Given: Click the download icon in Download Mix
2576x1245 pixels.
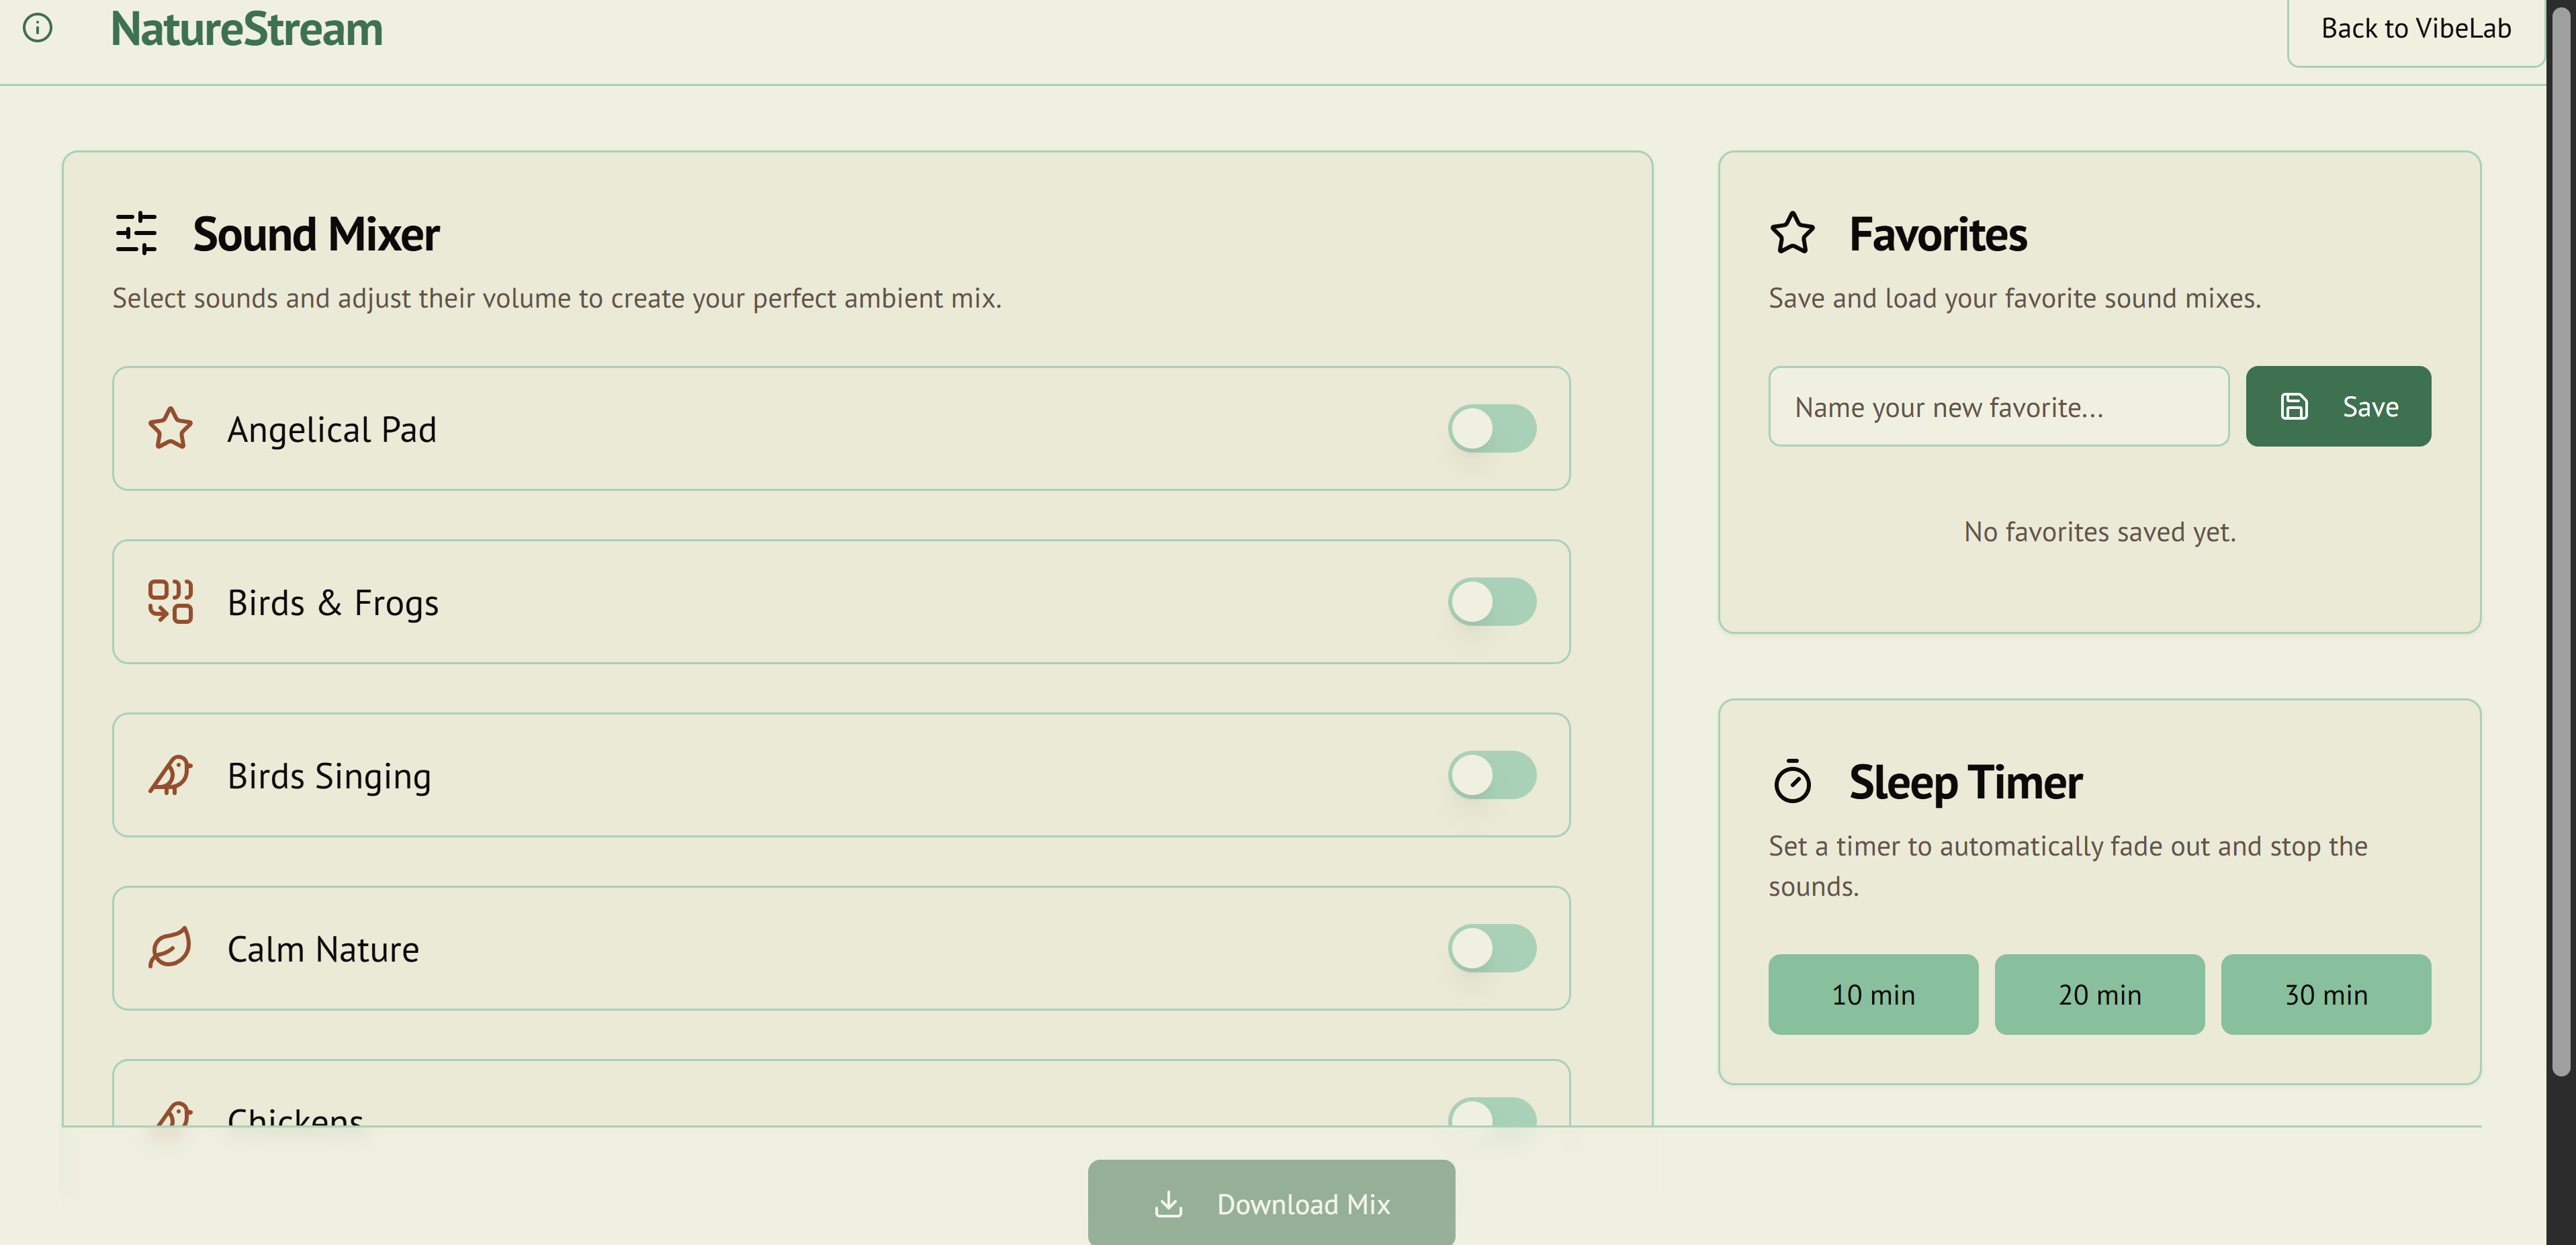Looking at the screenshot, I should tap(1168, 1204).
